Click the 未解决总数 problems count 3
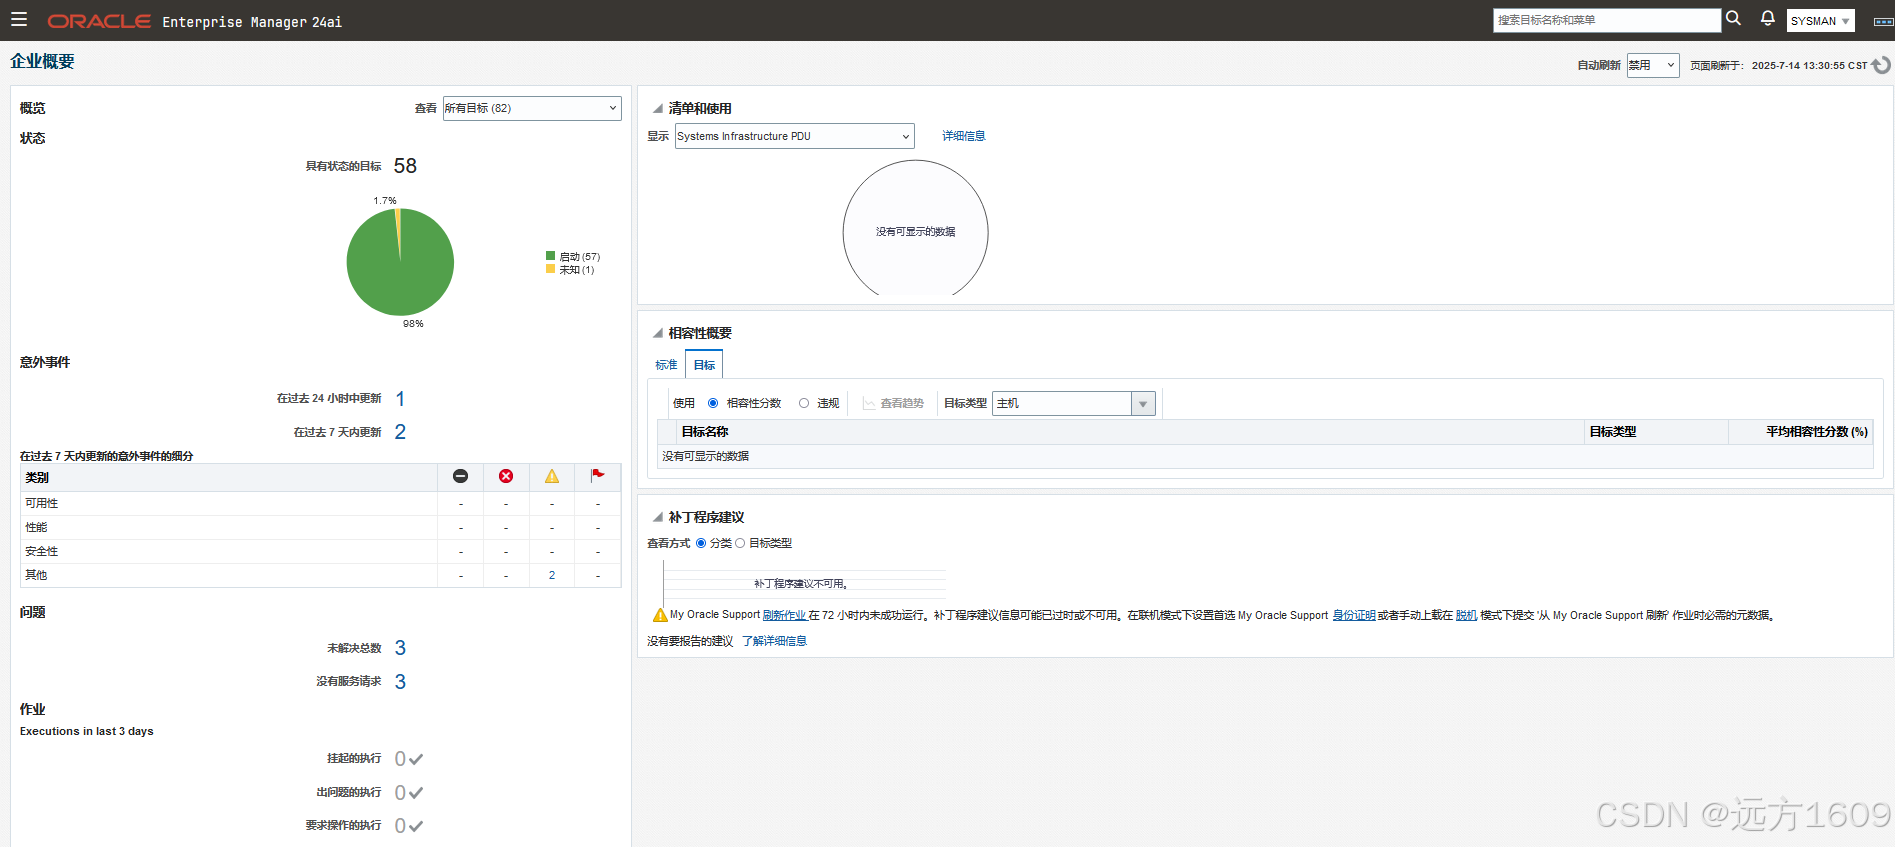 (400, 648)
